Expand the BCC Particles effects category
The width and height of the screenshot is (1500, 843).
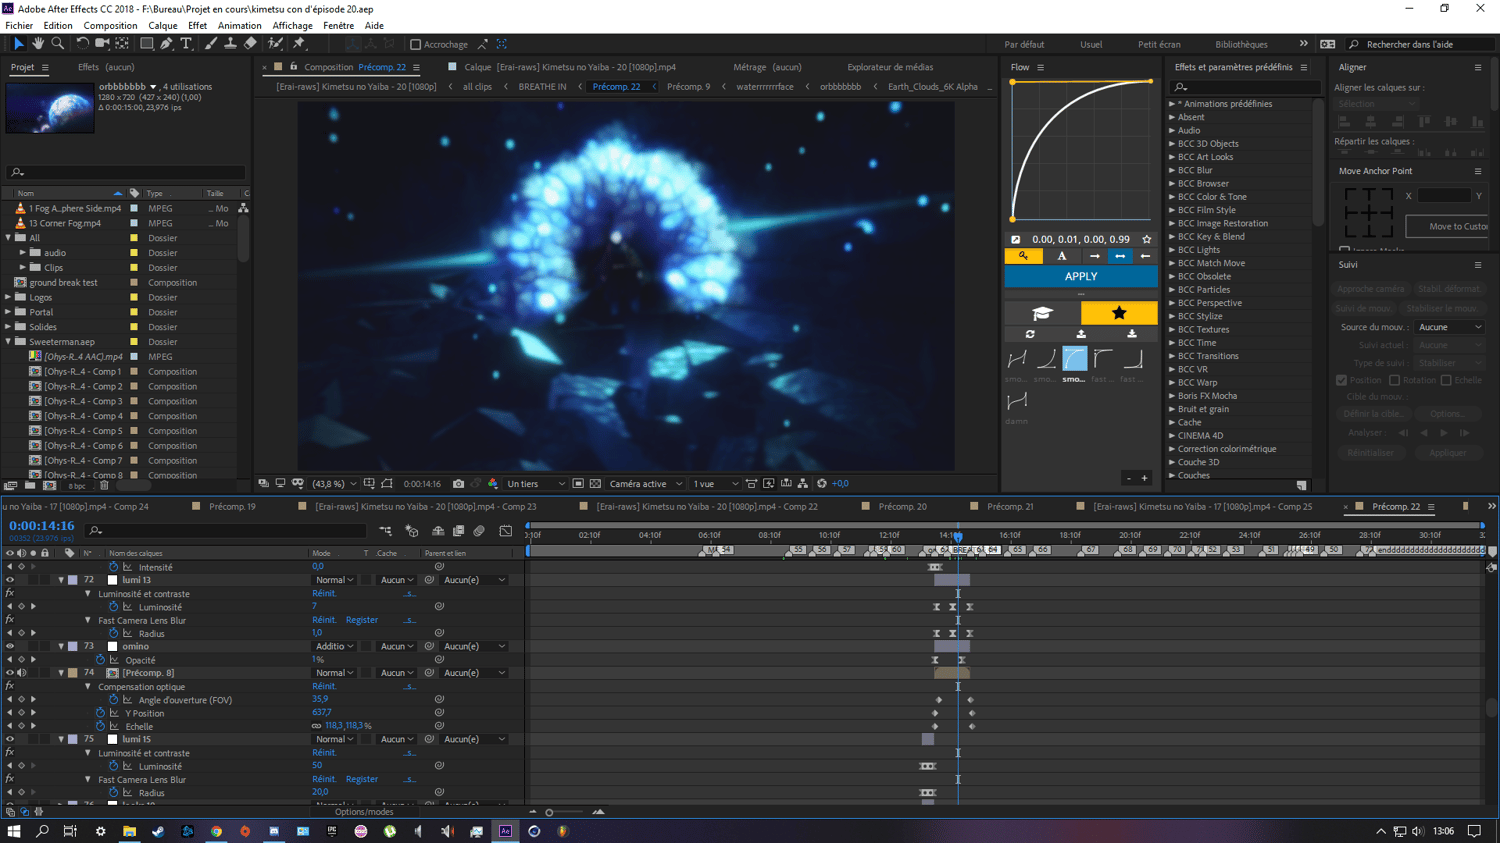pos(1172,290)
